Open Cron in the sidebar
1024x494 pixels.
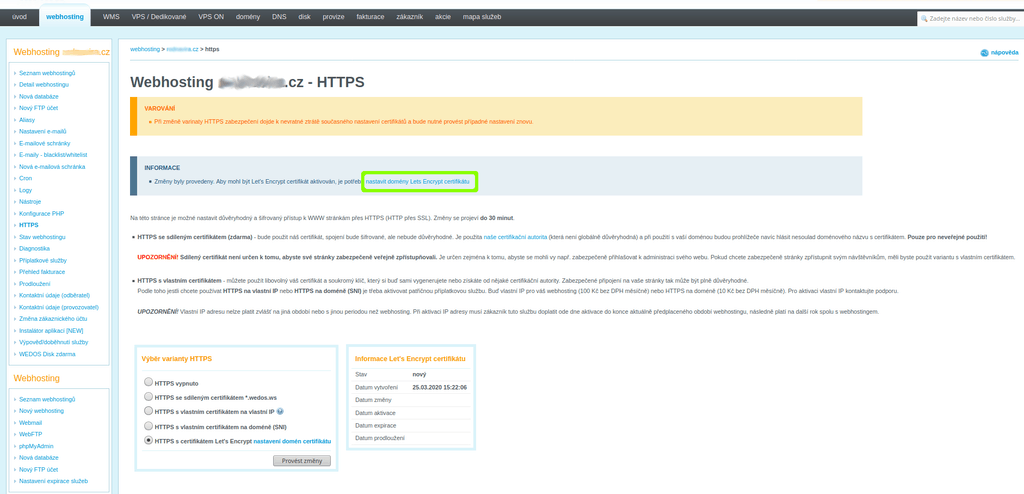click(25, 178)
